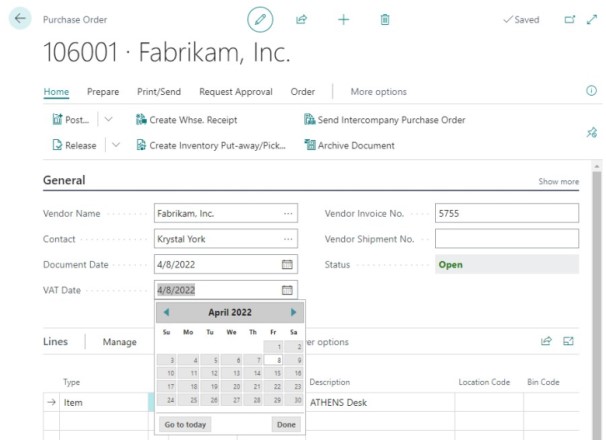The height and width of the screenshot is (440, 606).
Task: Click the Lines section heading
Action: click(55, 342)
